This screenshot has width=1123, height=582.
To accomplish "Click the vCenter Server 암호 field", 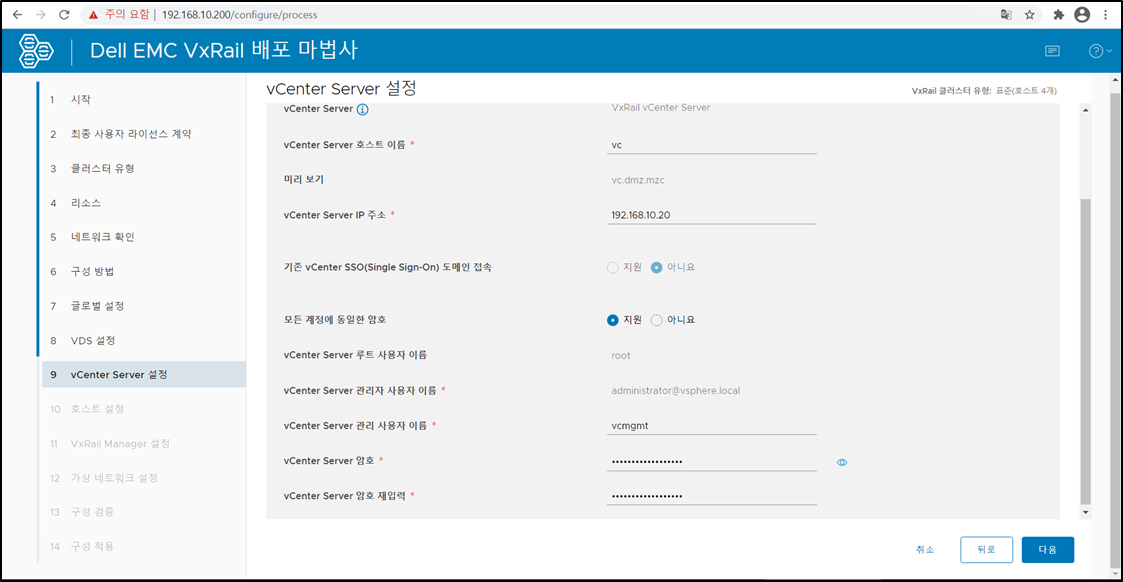I will 711,461.
